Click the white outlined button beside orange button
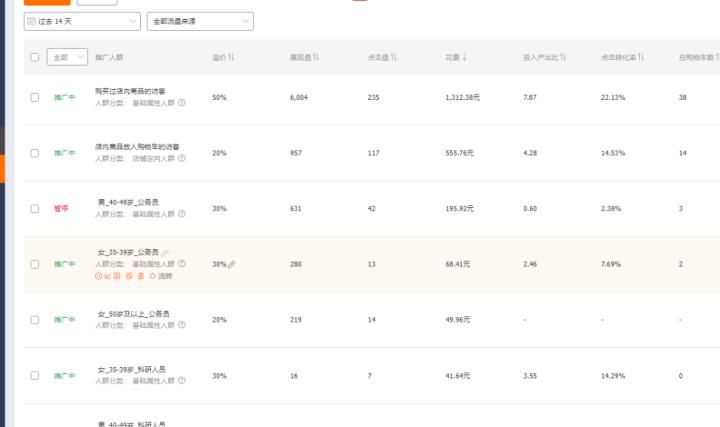 click(97, 2)
